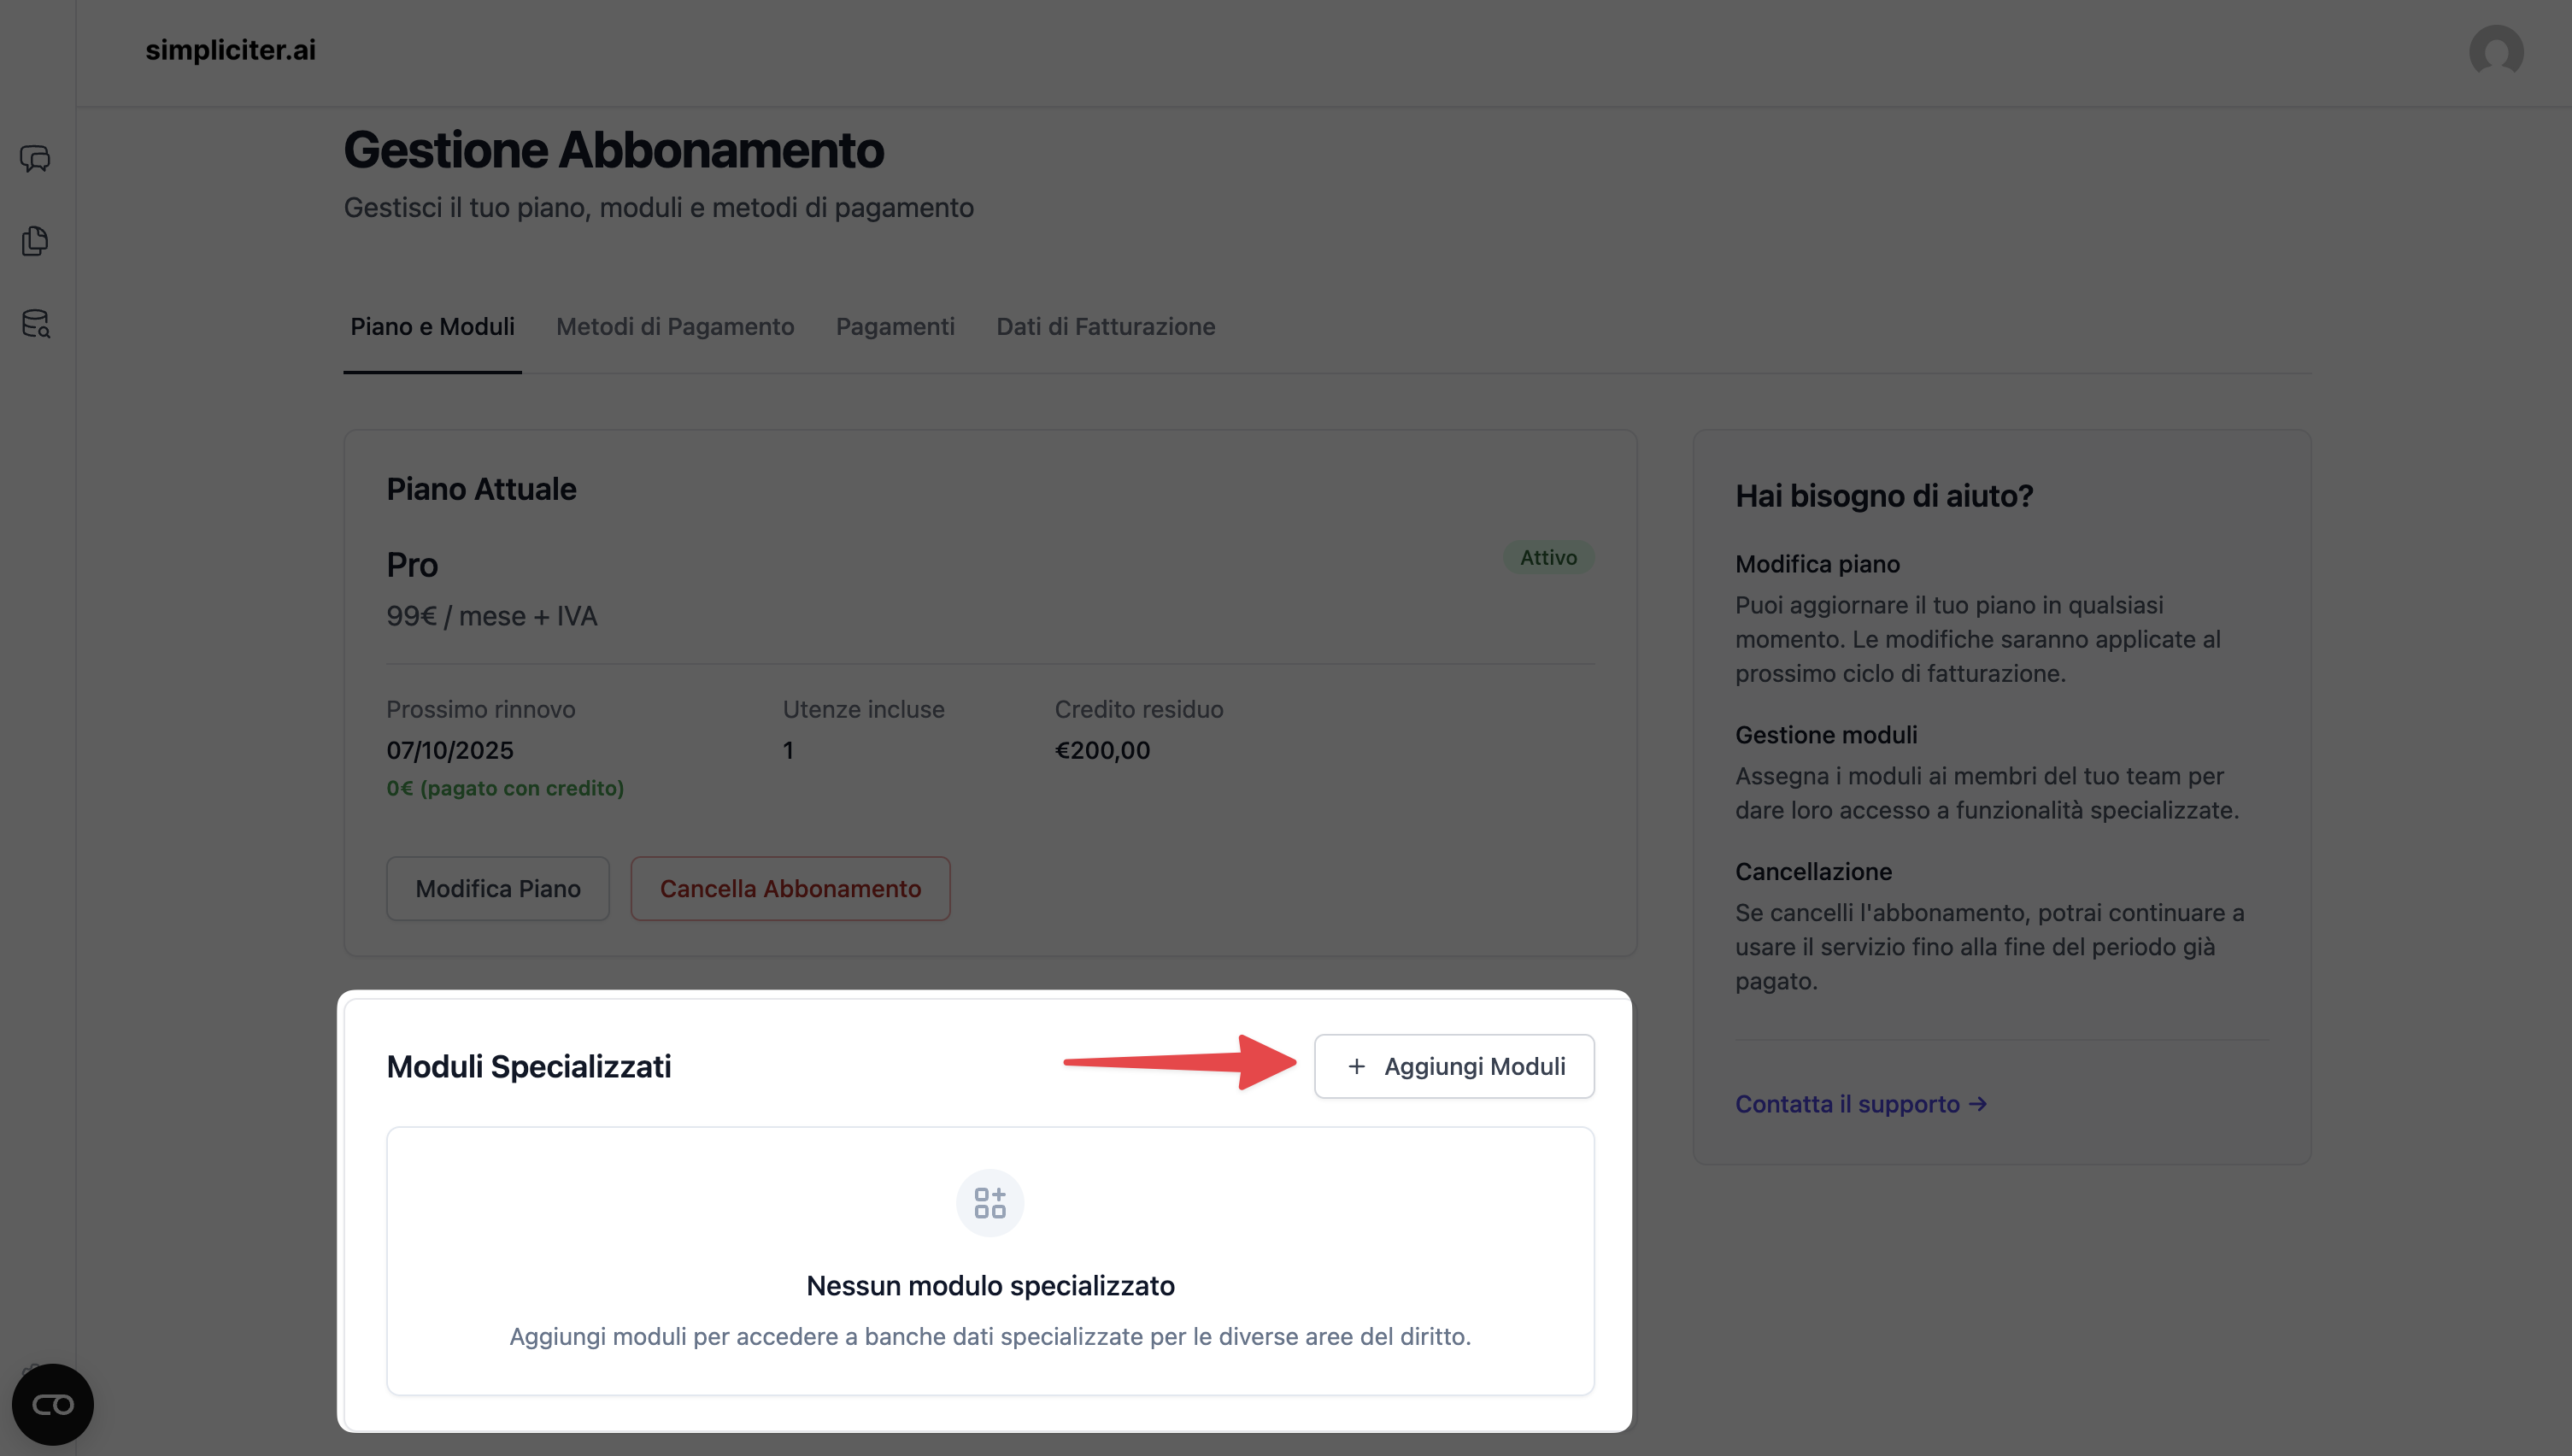Click the €200,00 credito residuo amount
This screenshot has width=2572, height=1456.
(1102, 751)
